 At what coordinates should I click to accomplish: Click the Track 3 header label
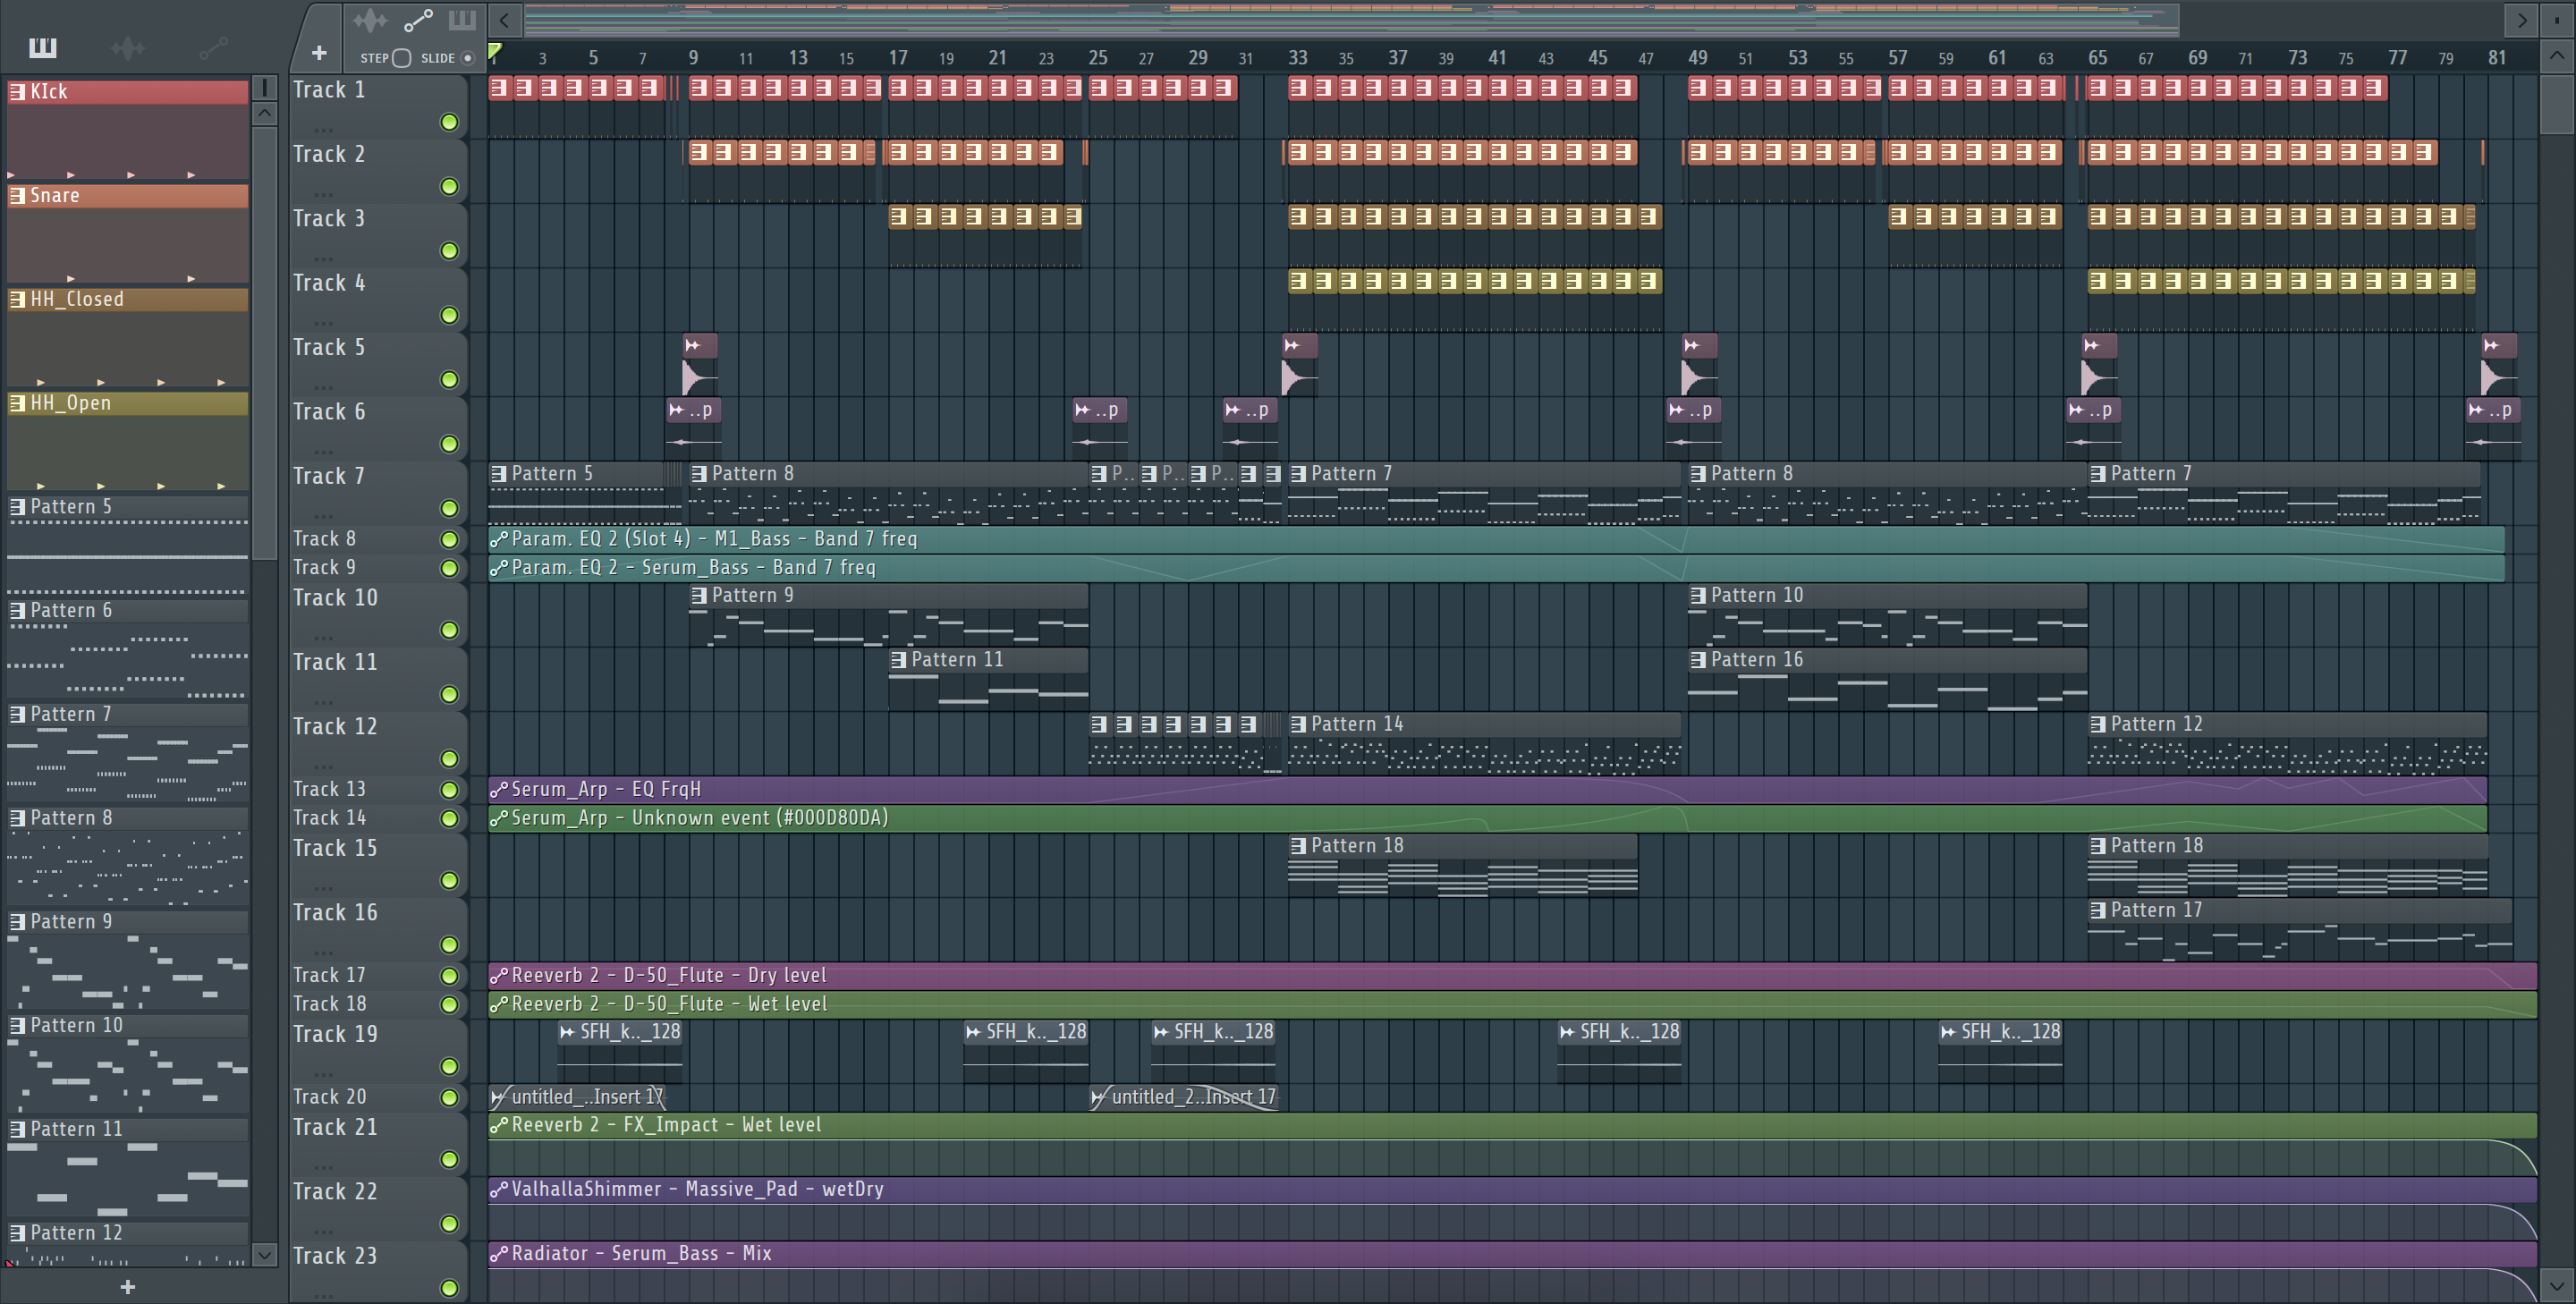[329, 219]
